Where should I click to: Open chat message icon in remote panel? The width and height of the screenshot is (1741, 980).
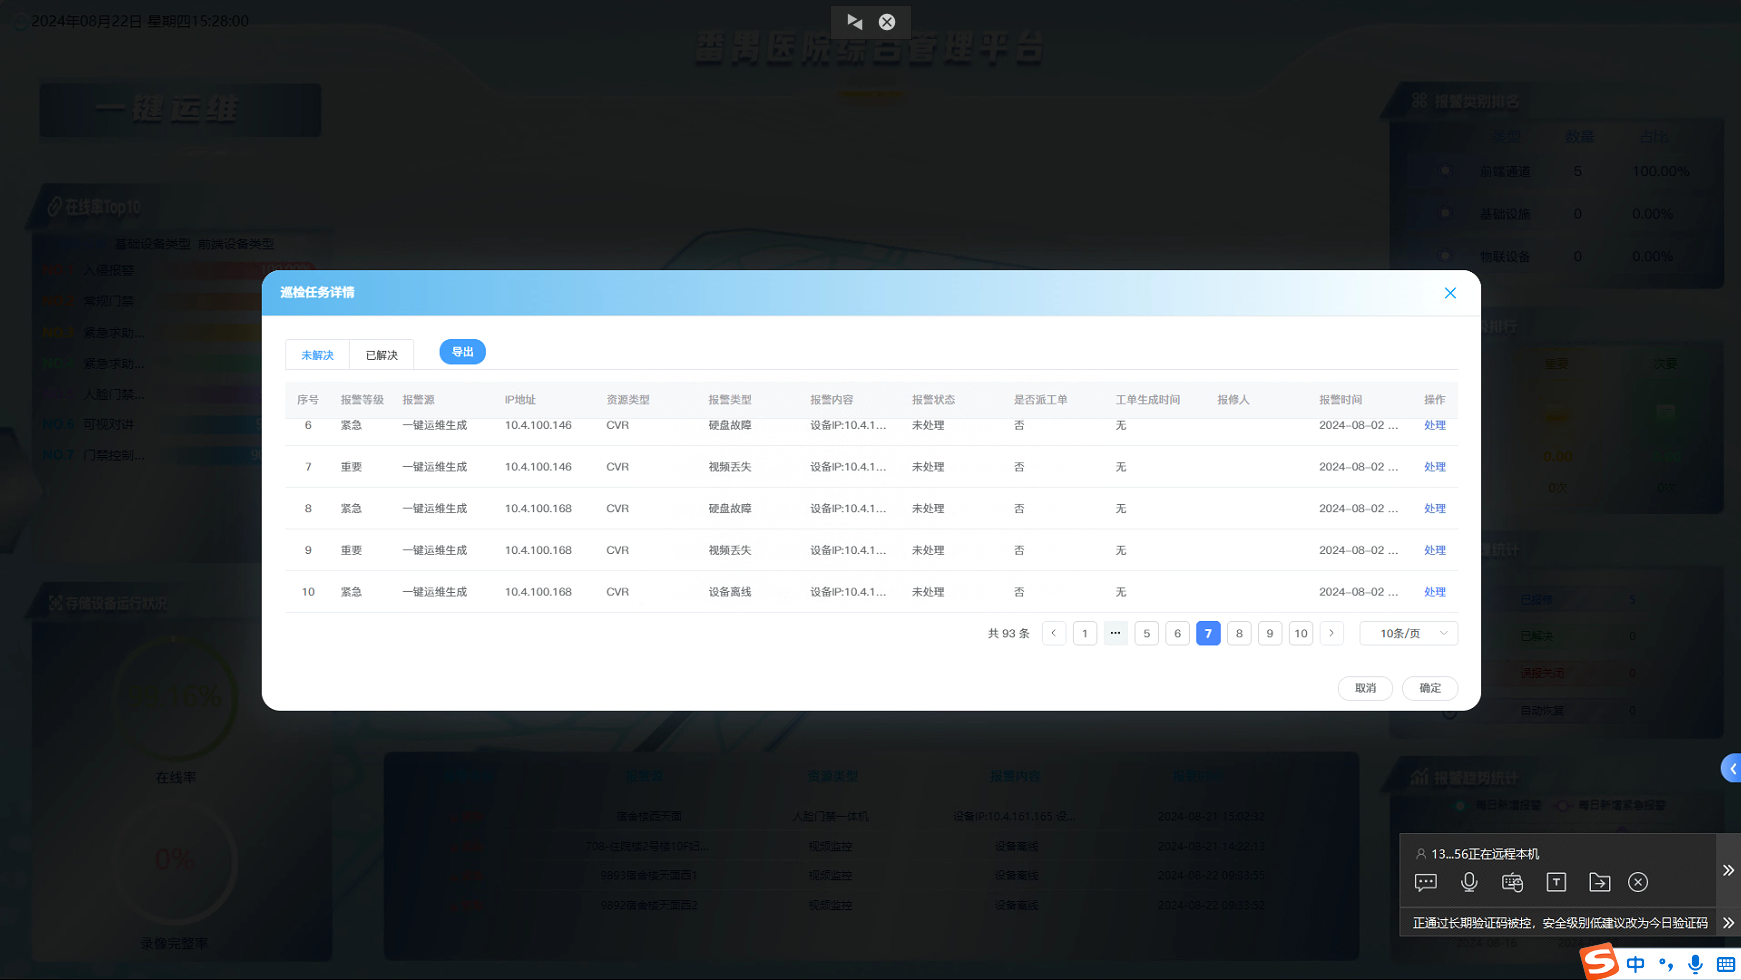[x=1426, y=882]
